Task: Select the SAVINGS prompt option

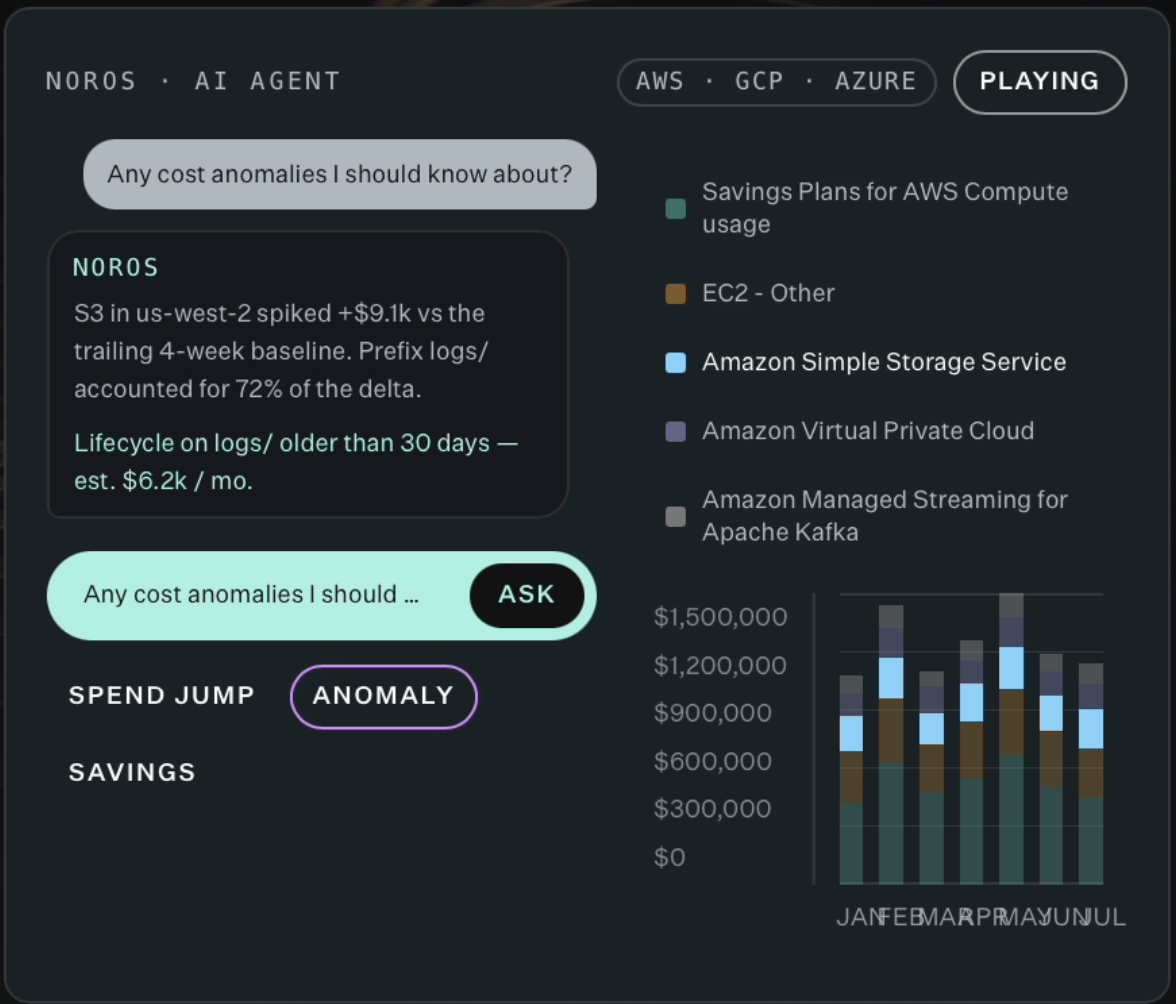Action: (x=132, y=772)
